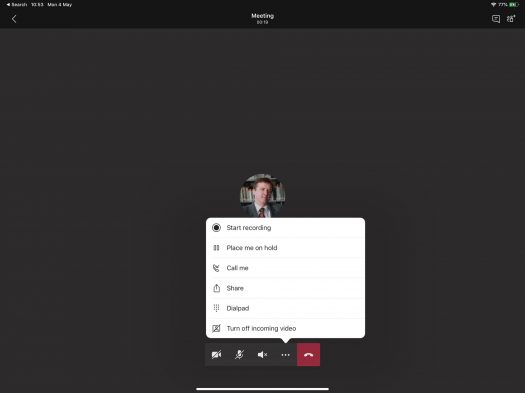Hang up with the red button
The width and height of the screenshot is (525, 393).
tap(308, 355)
